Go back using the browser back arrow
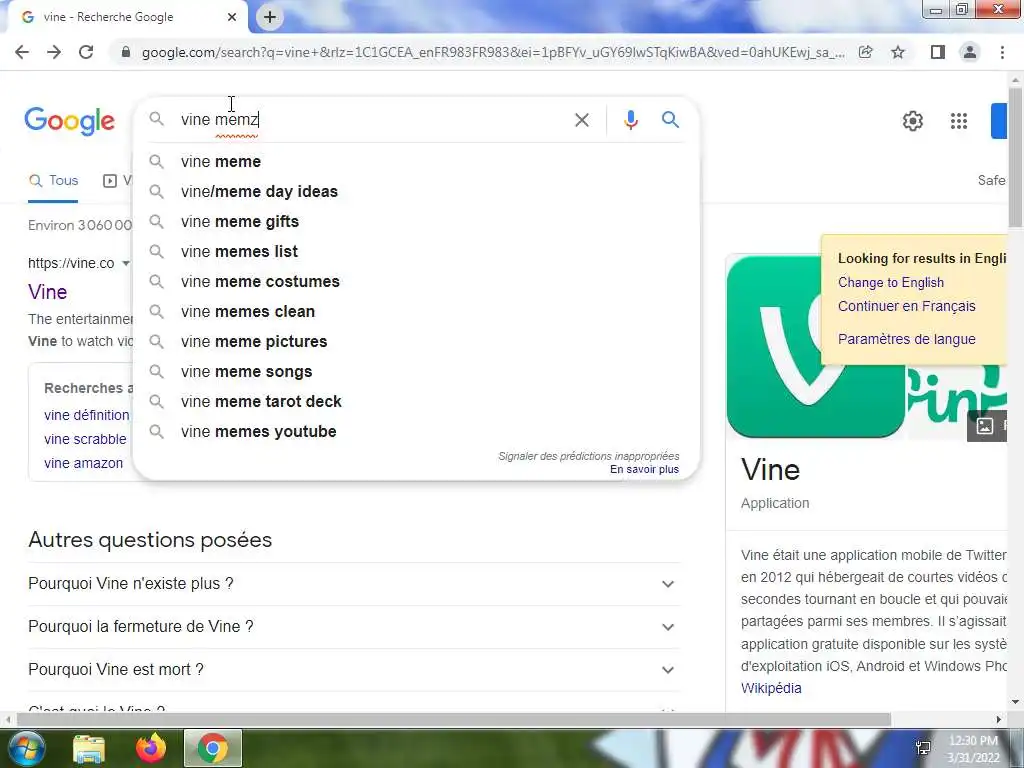The height and width of the screenshot is (768, 1024). 22,52
